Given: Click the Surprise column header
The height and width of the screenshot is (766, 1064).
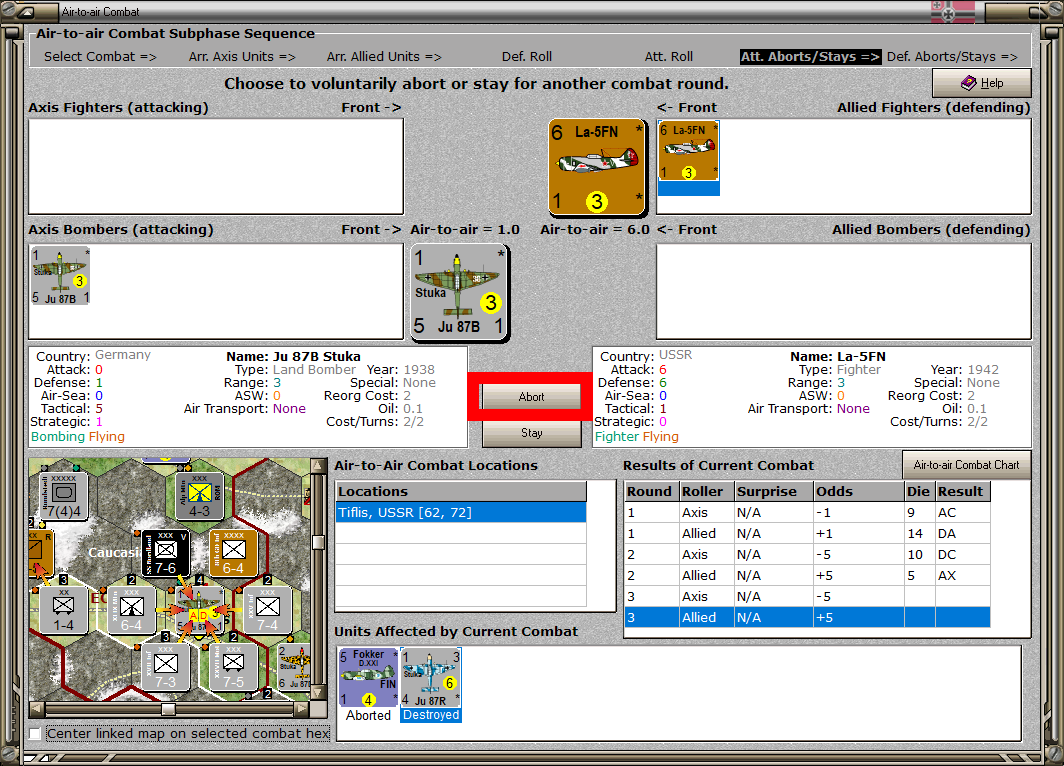Looking at the screenshot, I should coord(774,491).
